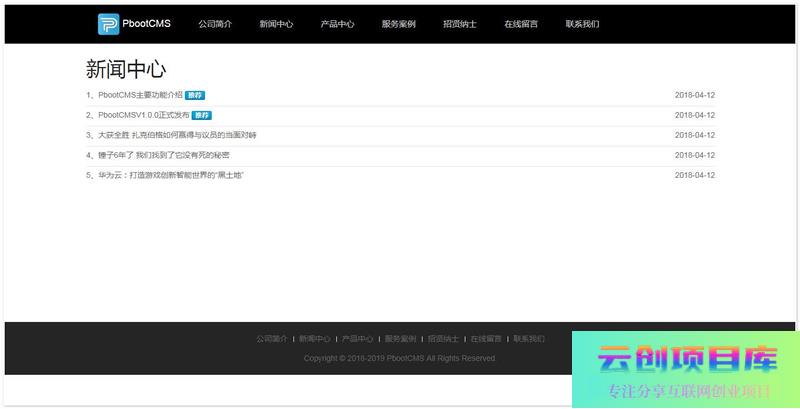The height and width of the screenshot is (409, 800).
Task: Open 服务案例 in the header menu
Action: point(398,24)
